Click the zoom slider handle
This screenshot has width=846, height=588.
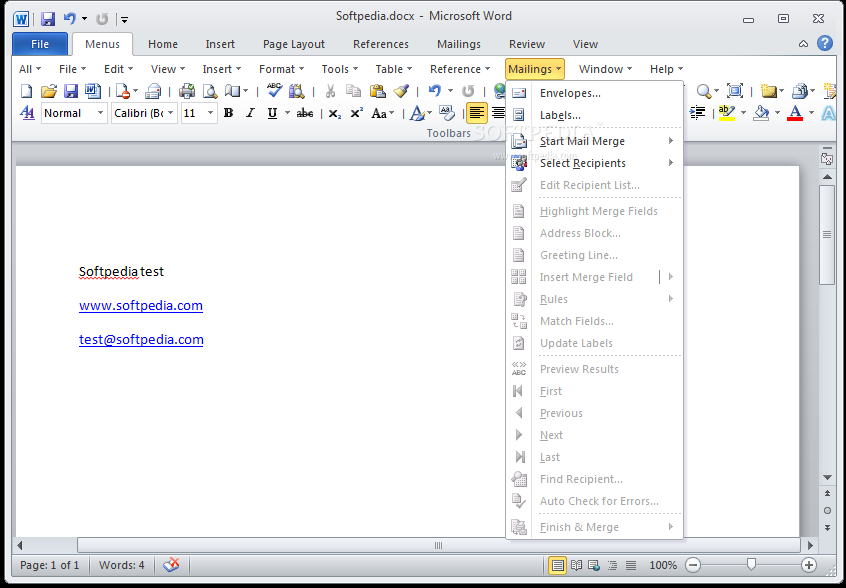coord(751,565)
